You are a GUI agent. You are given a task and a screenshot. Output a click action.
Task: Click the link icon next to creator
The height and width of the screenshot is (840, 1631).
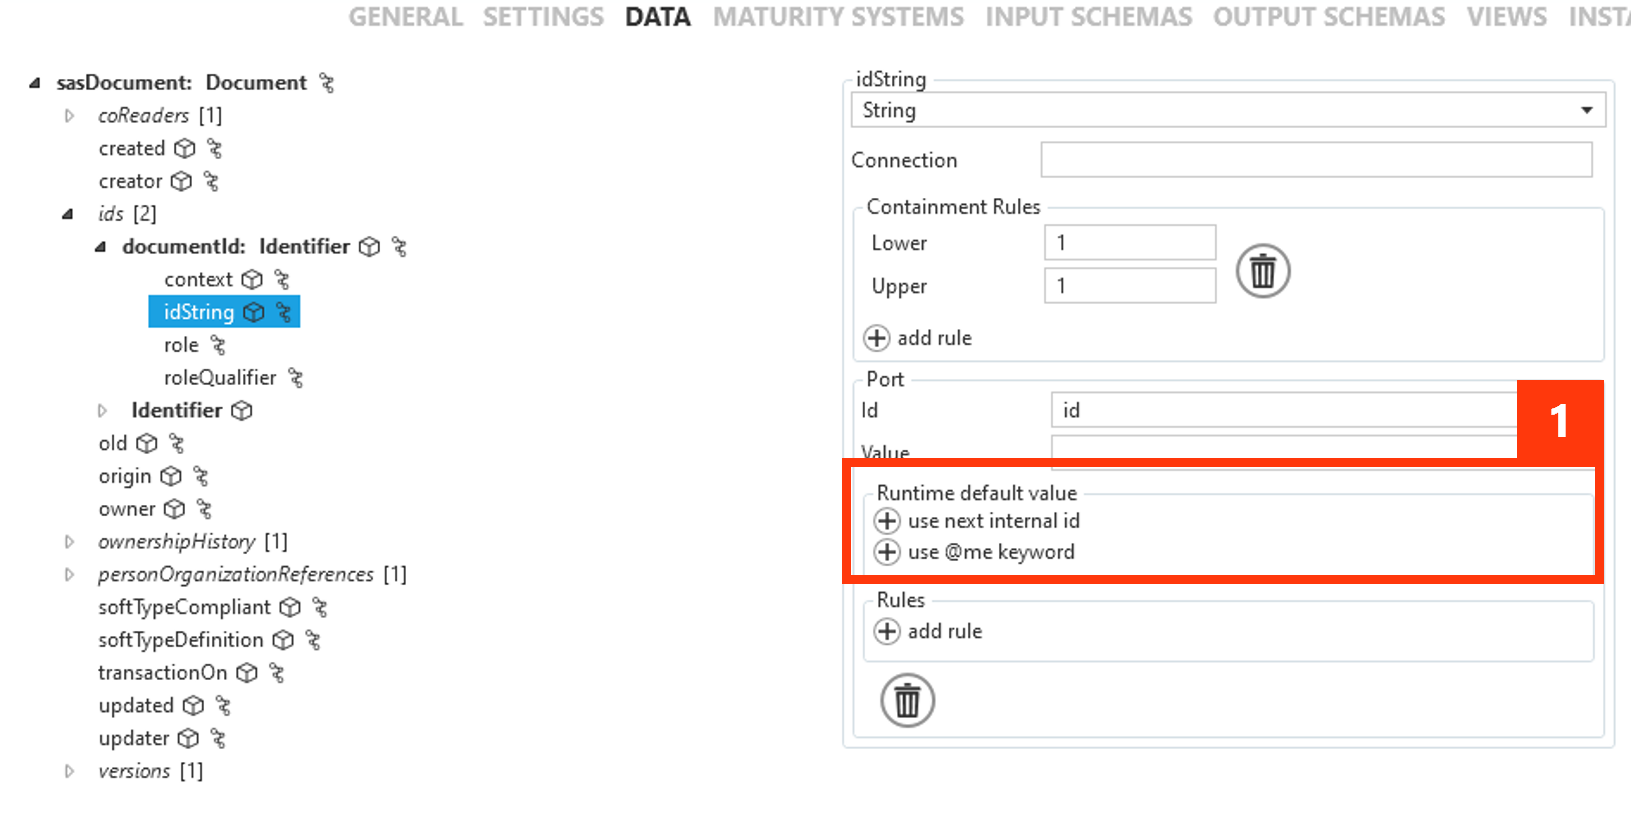(x=211, y=182)
